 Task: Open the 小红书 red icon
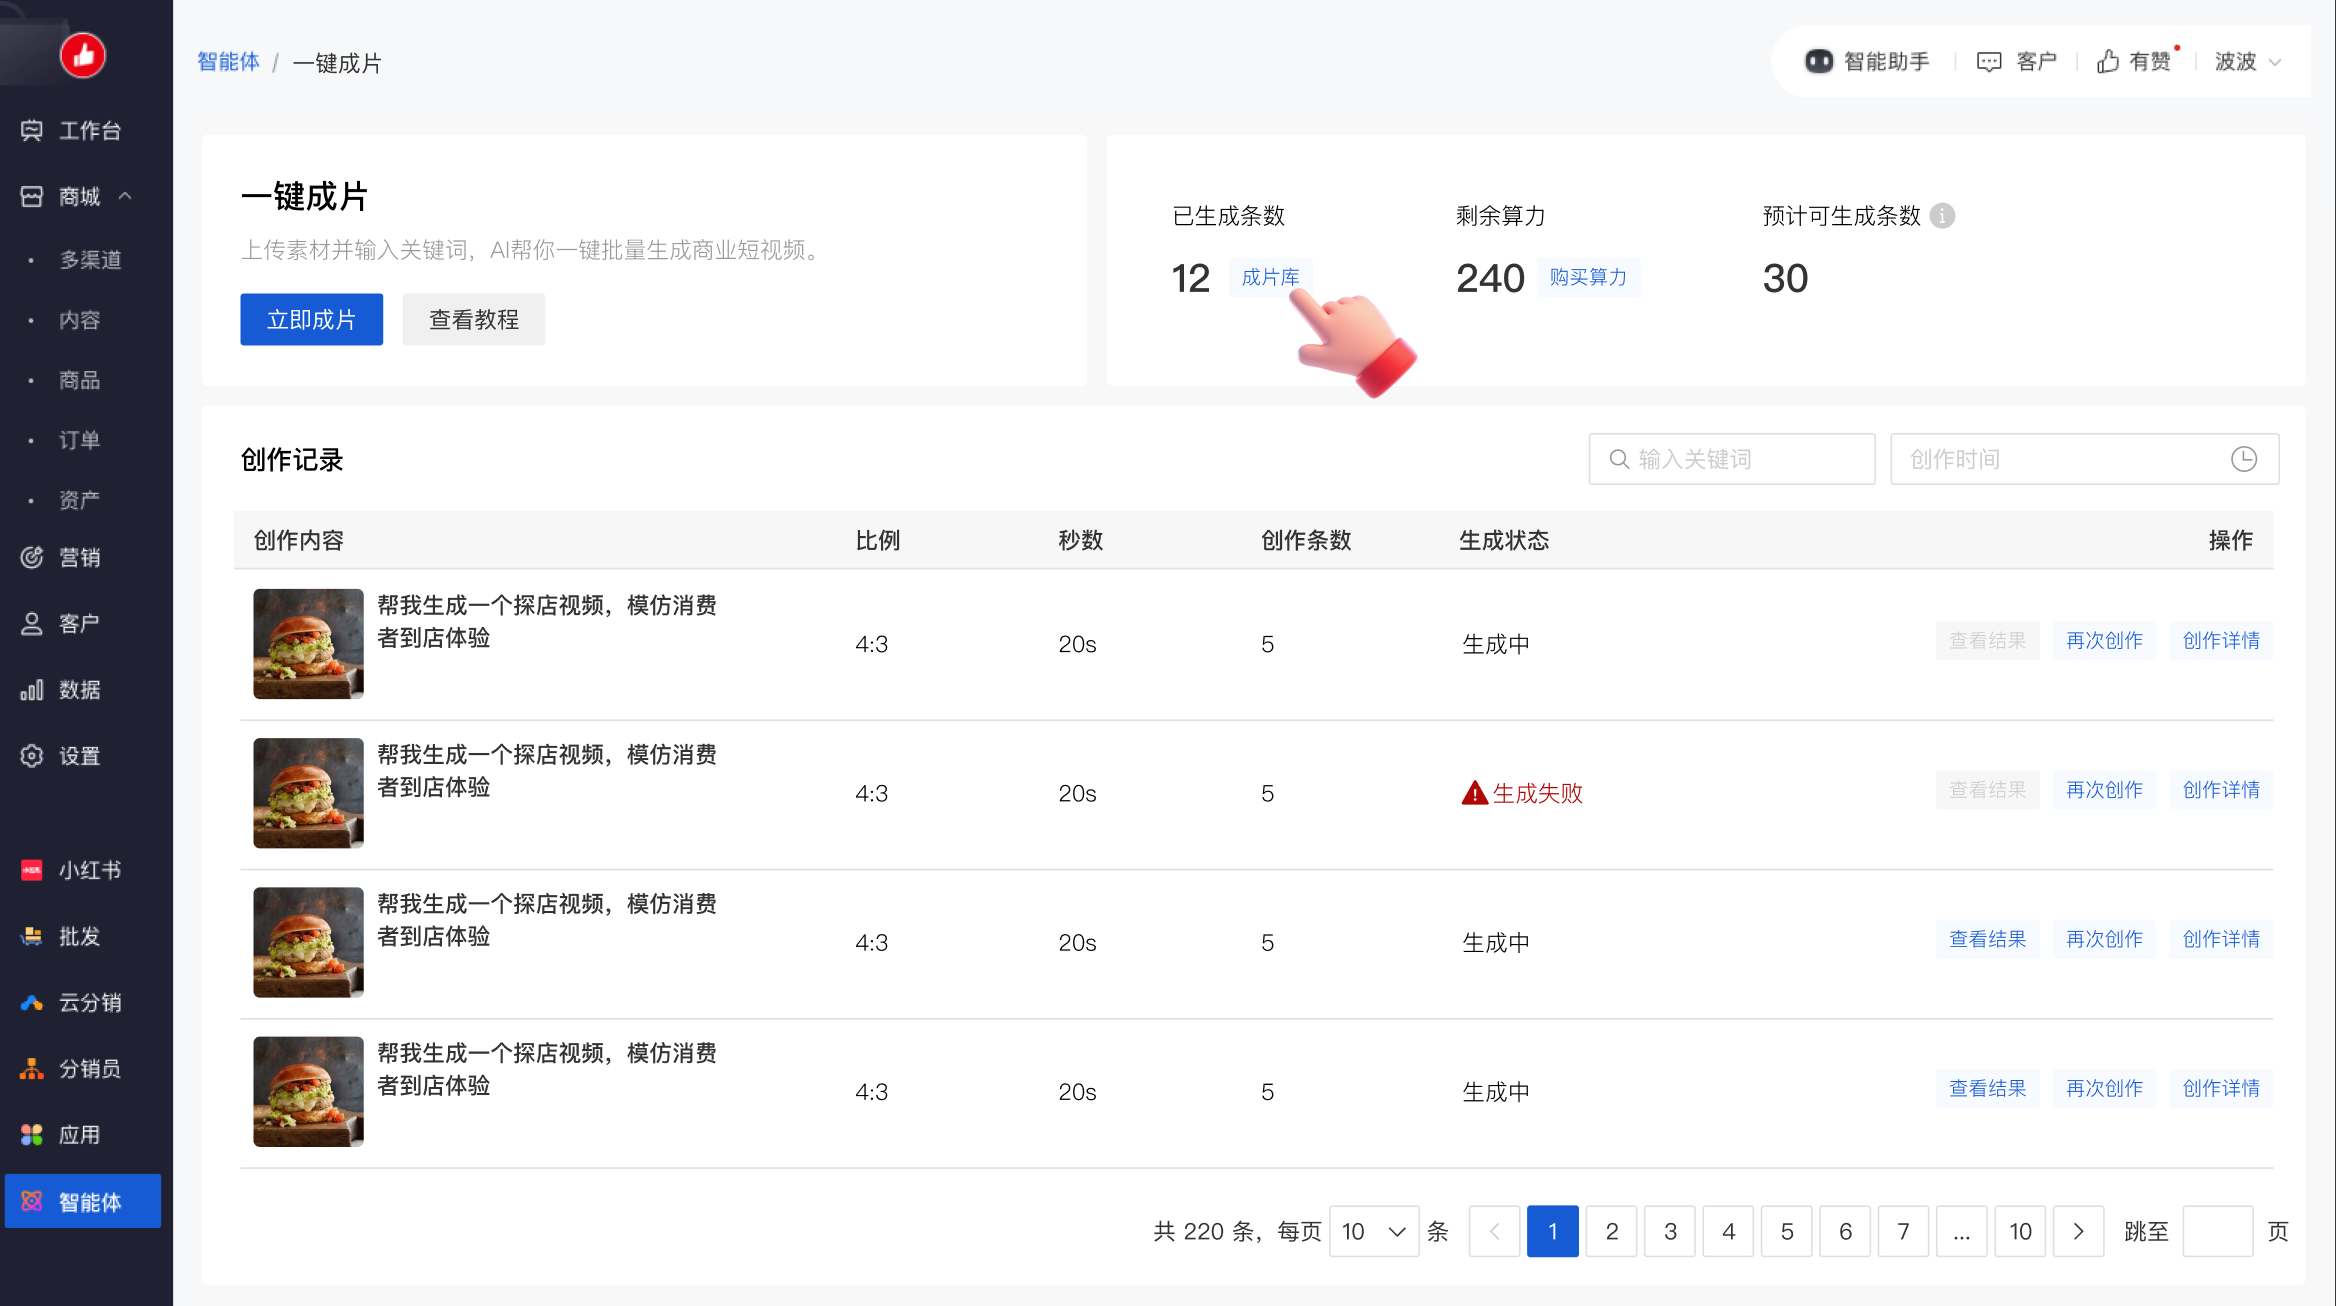pyautogui.click(x=32, y=870)
